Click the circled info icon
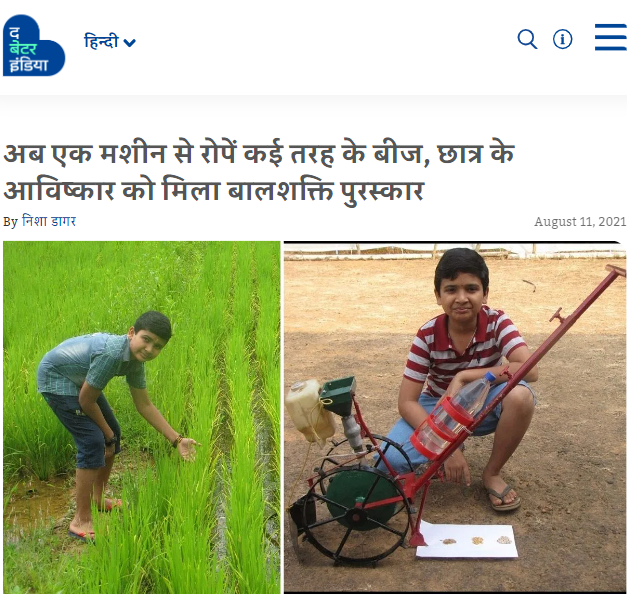Image resolution: width=627 pixels, height=615 pixels. [562, 39]
